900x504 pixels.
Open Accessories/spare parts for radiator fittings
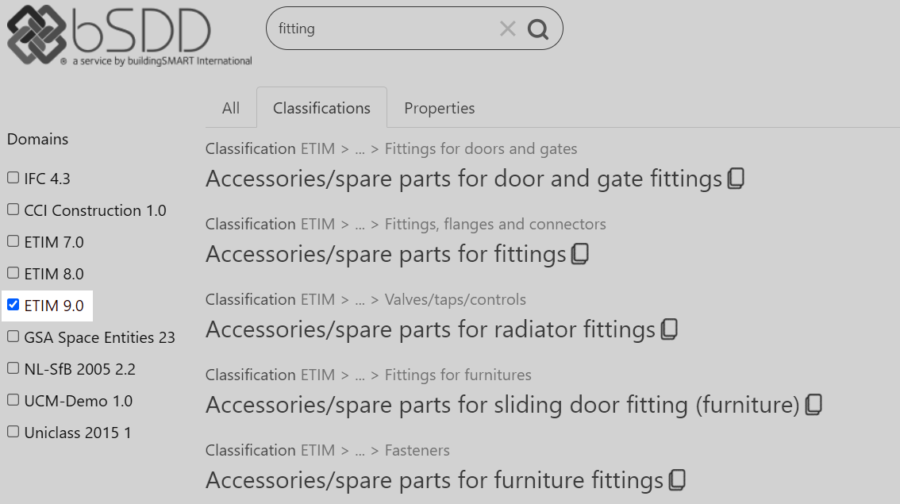click(x=430, y=329)
